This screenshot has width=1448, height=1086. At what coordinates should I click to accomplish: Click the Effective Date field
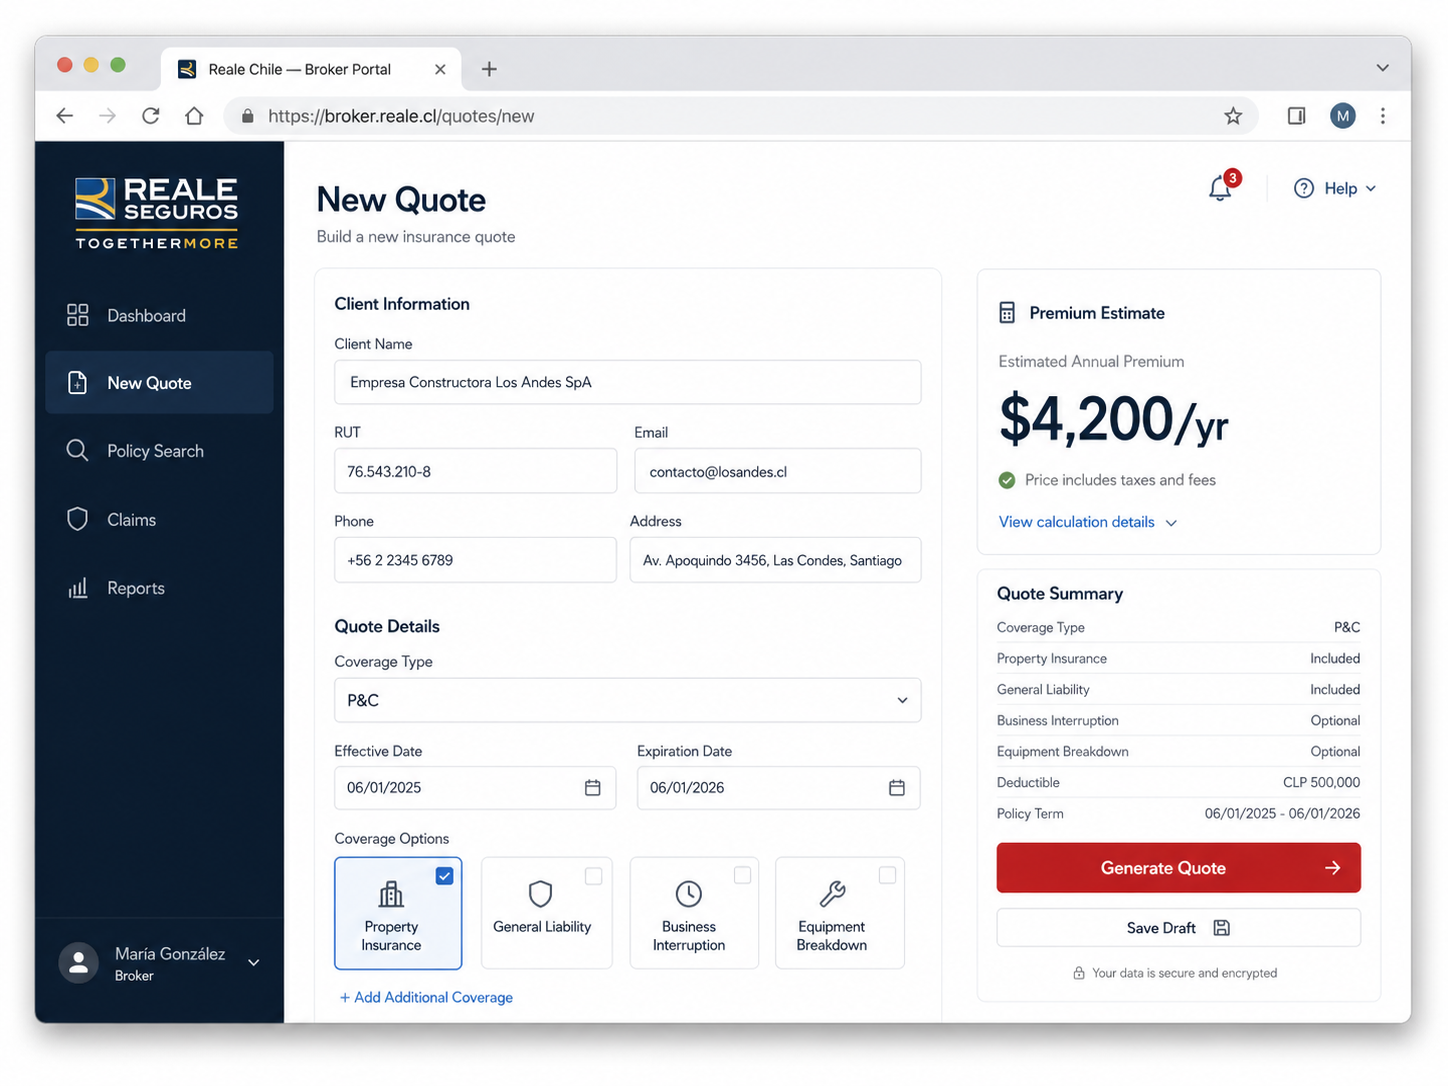475,788
